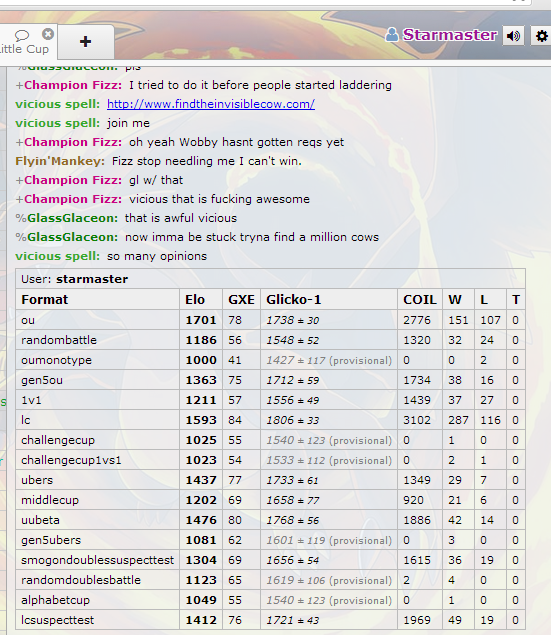Viewport: 551px width, 635px height.
Task: Click the ou COIL value 2776
Action: point(417,320)
